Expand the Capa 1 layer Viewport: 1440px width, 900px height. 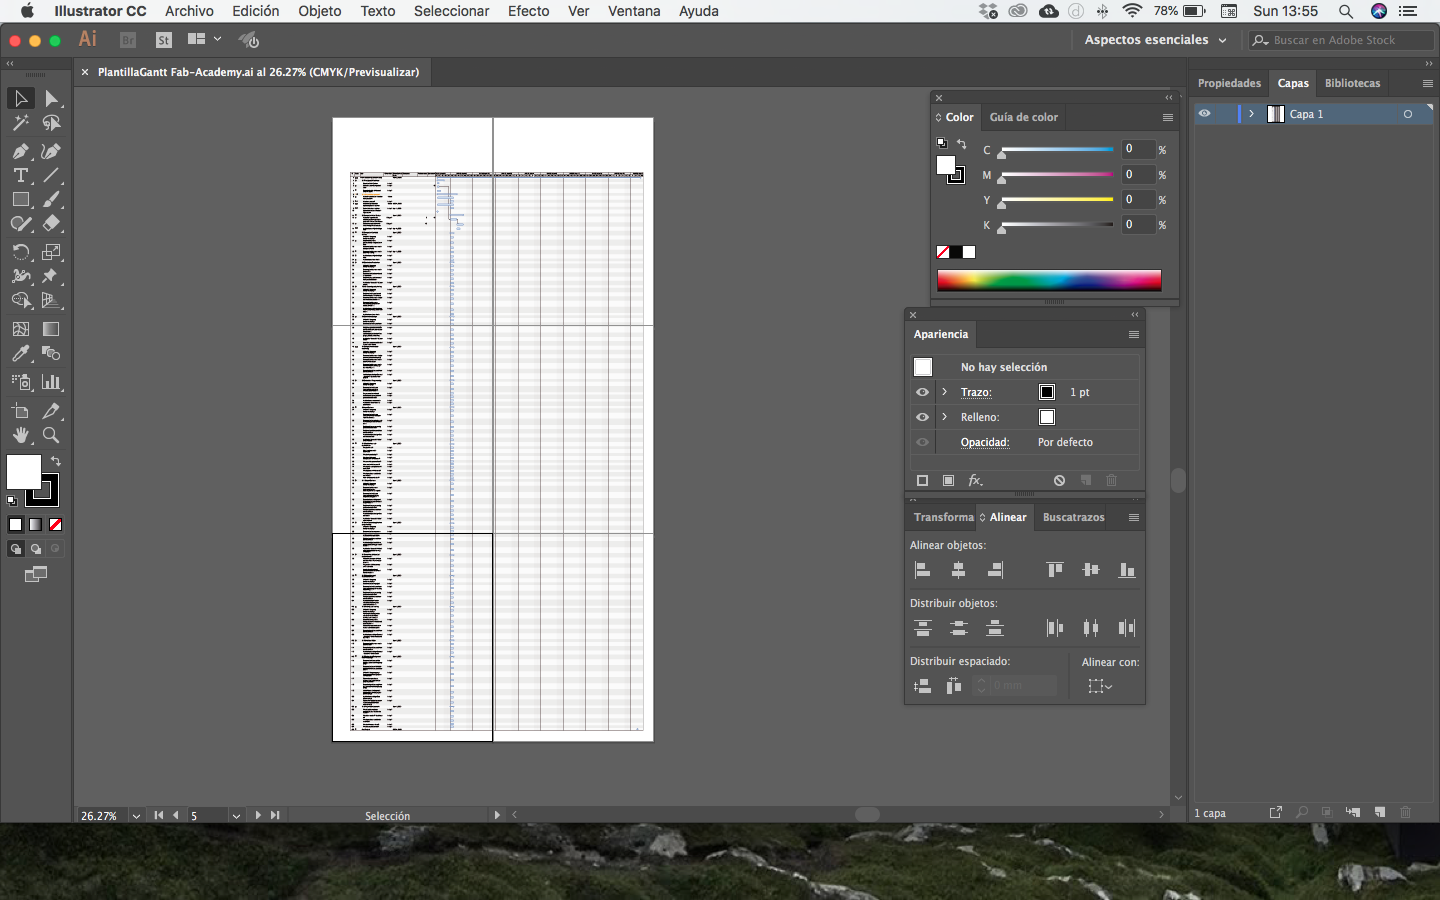(1251, 114)
